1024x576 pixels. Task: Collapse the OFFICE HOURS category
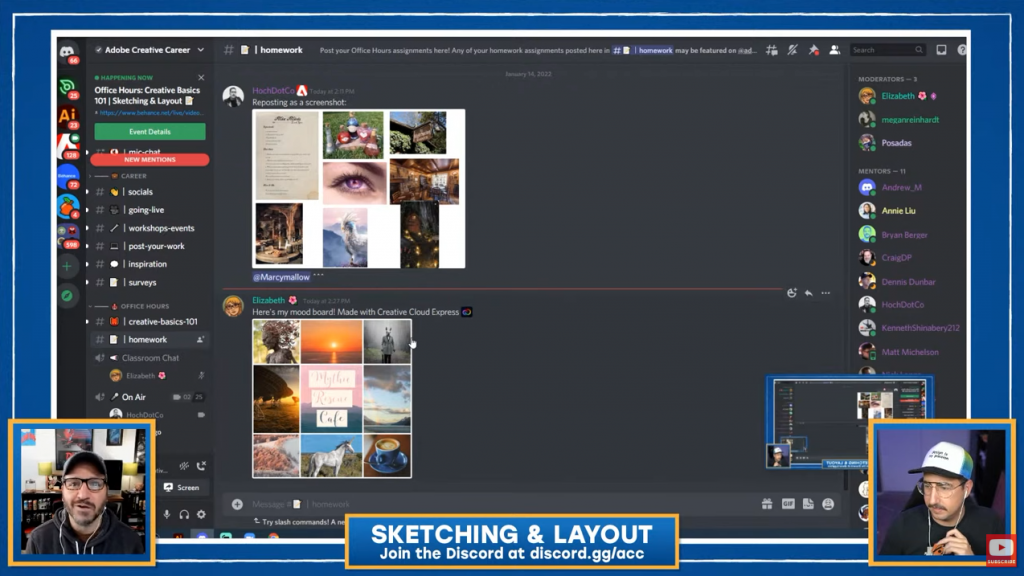130,306
